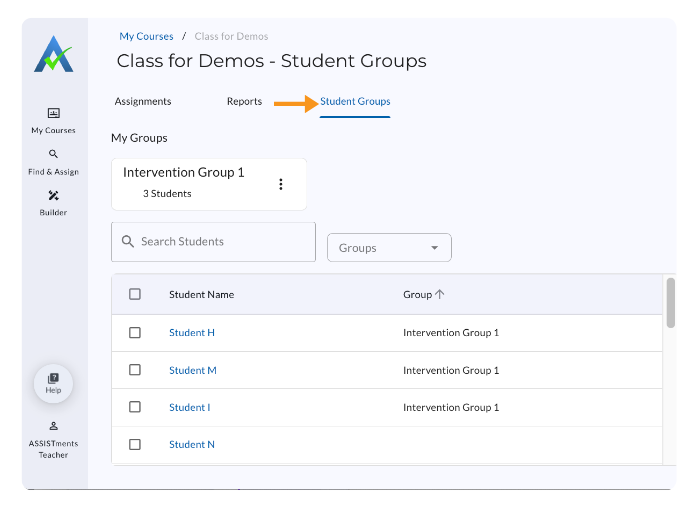Open the Help button

pyautogui.click(x=53, y=383)
